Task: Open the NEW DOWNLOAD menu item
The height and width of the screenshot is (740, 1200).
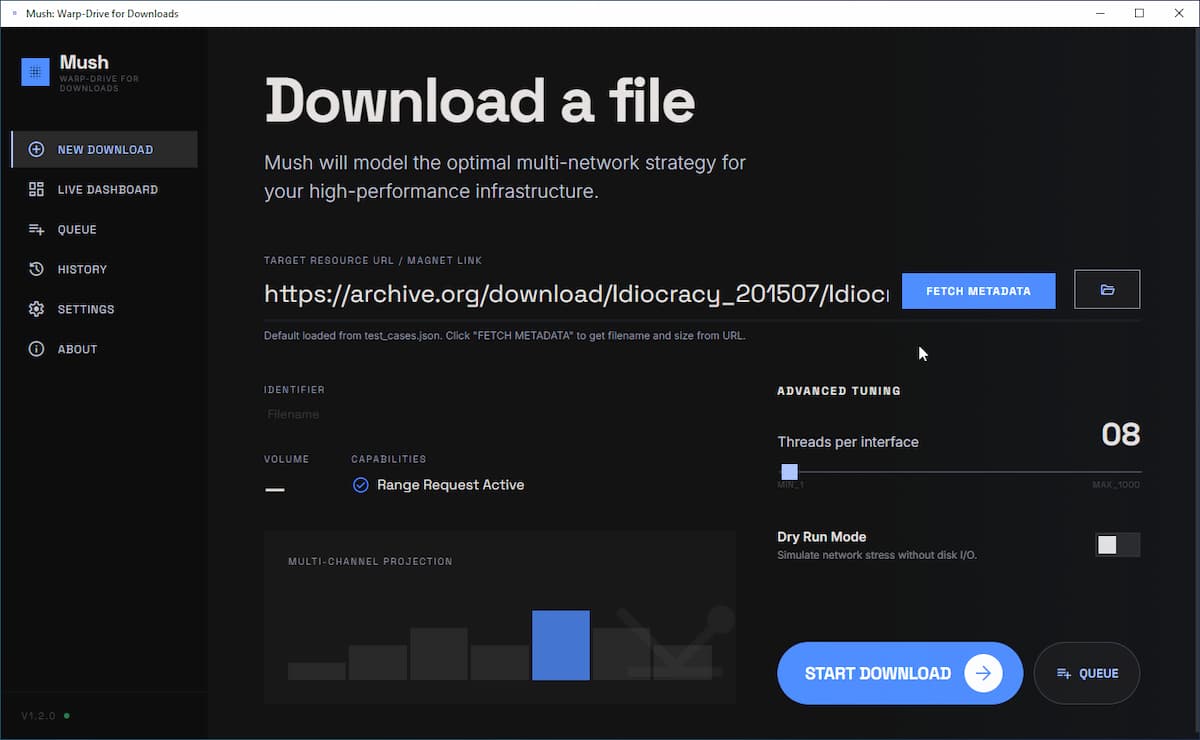Action: pos(105,149)
